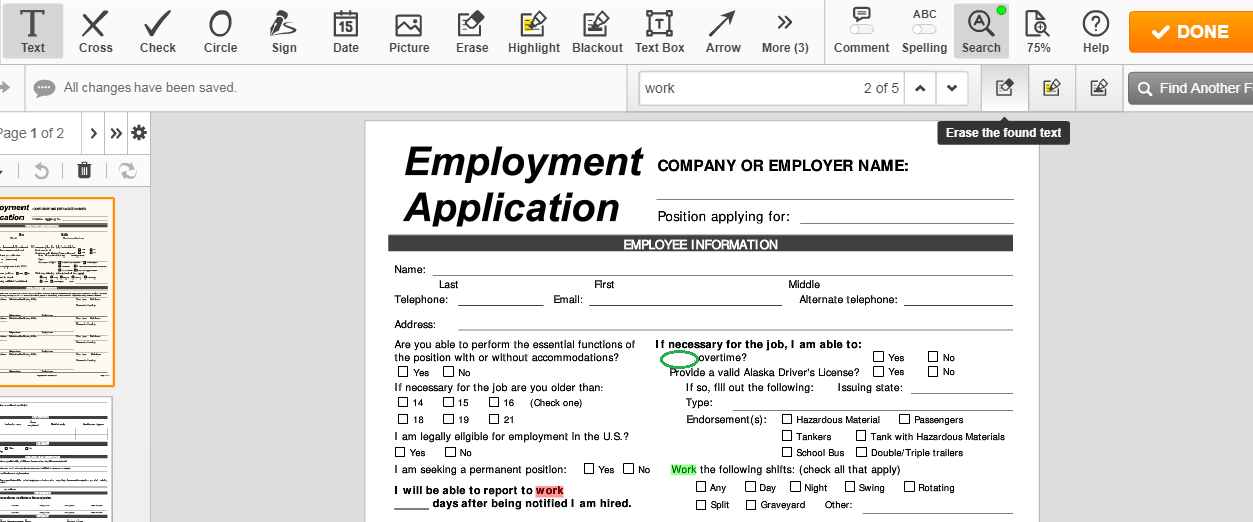The width and height of the screenshot is (1253, 522).
Task: Open the 75% zoom menu
Action: pos(1038,31)
